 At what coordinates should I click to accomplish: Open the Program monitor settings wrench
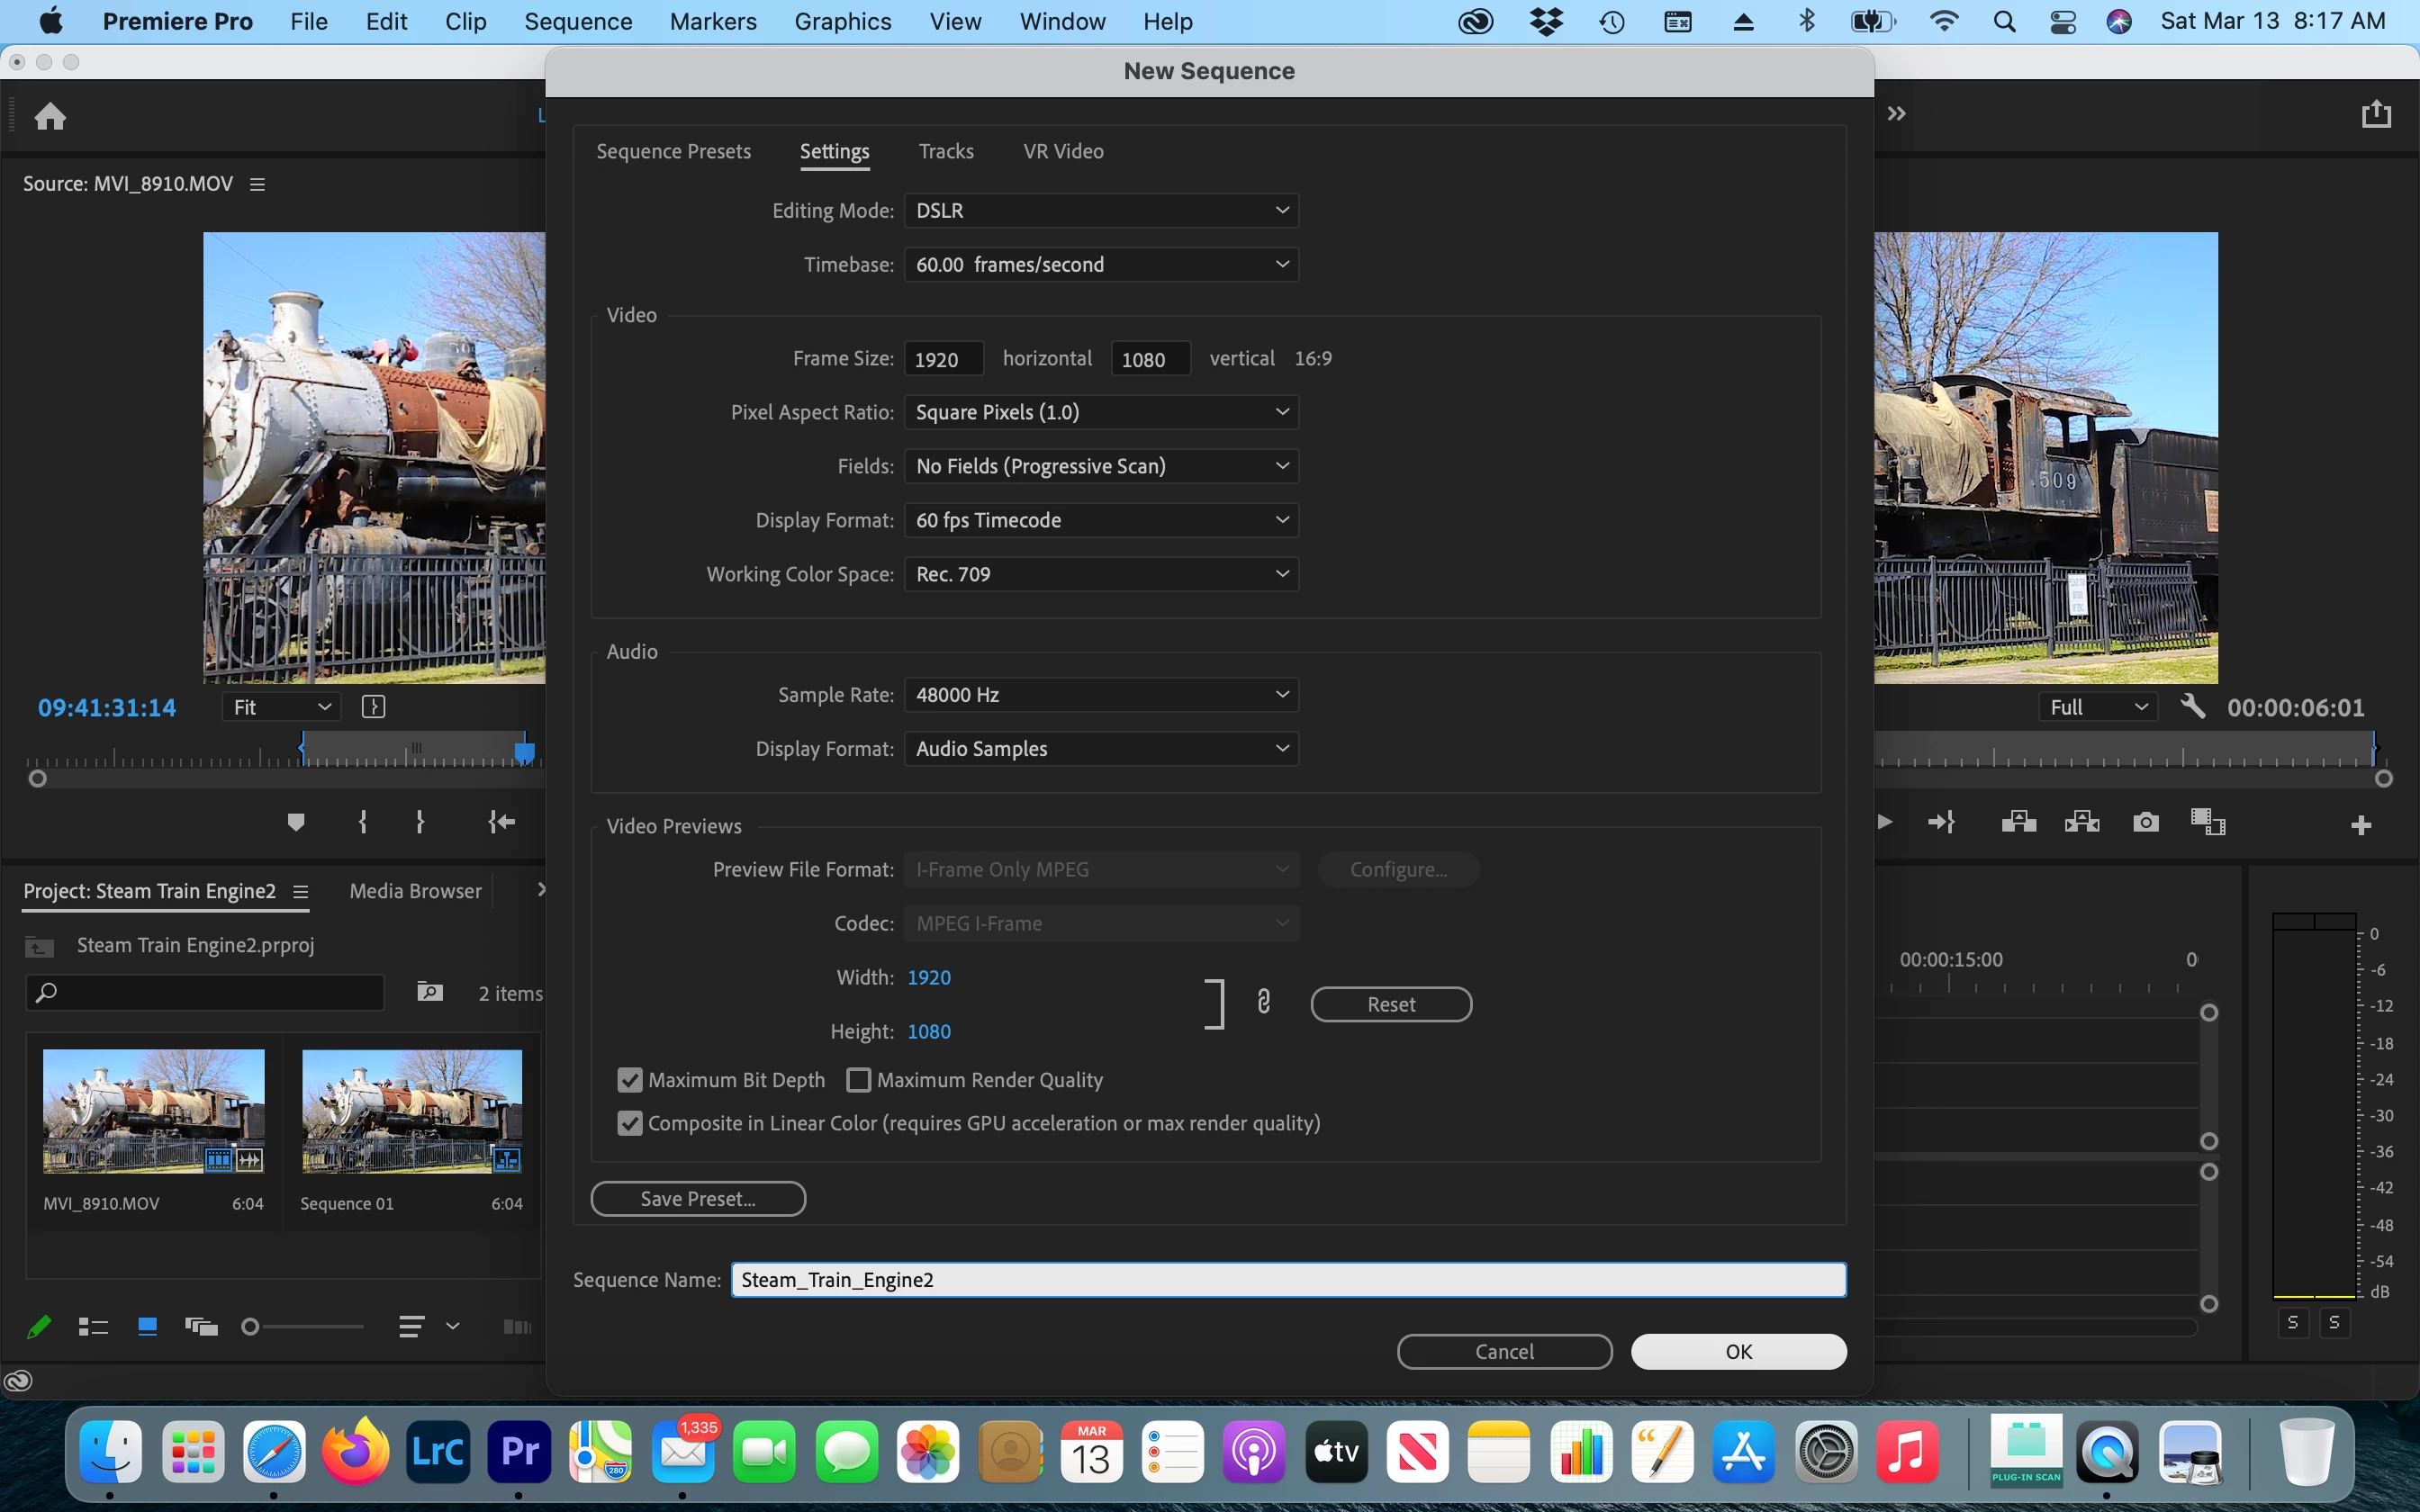coord(2192,707)
